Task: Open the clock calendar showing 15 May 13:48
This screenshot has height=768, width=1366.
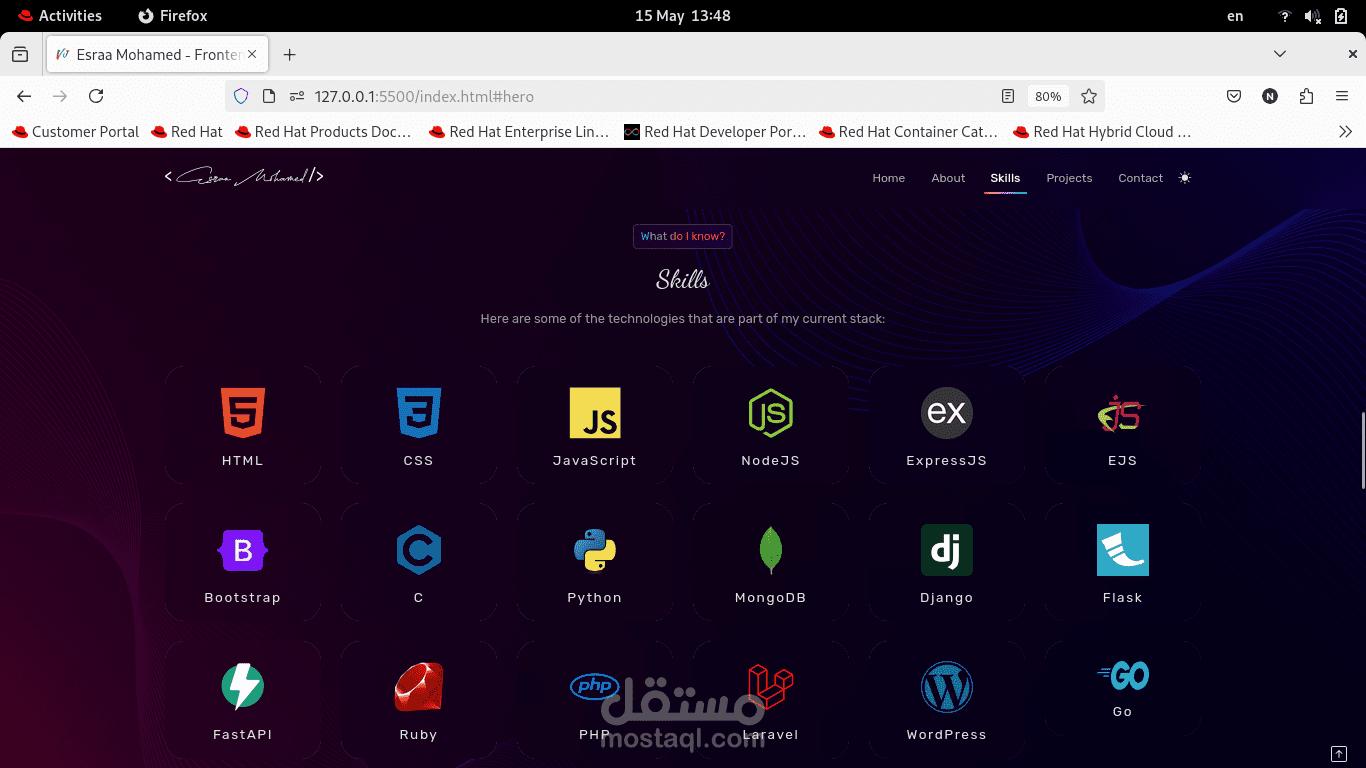Action: coord(683,16)
